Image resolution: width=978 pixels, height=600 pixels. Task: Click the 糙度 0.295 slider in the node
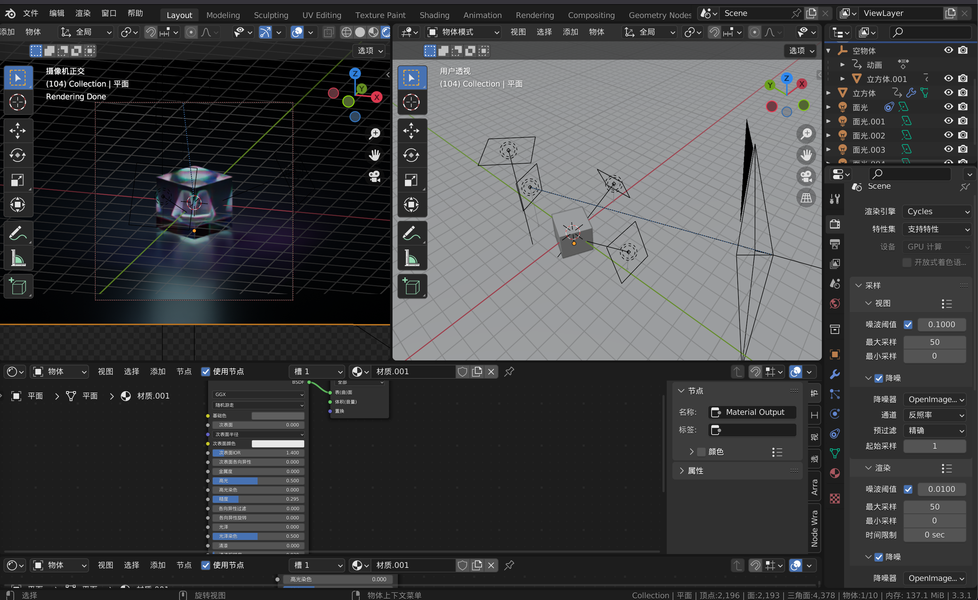tap(258, 499)
